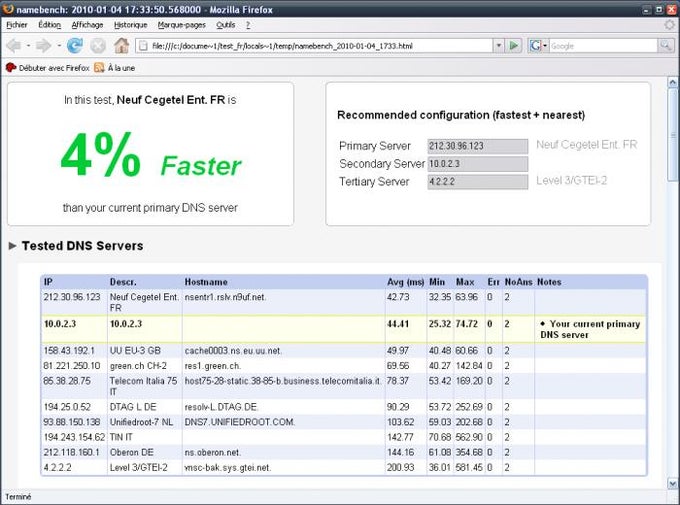
Task: Select the IP cell 194.243.154.62
Action: [74, 437]
